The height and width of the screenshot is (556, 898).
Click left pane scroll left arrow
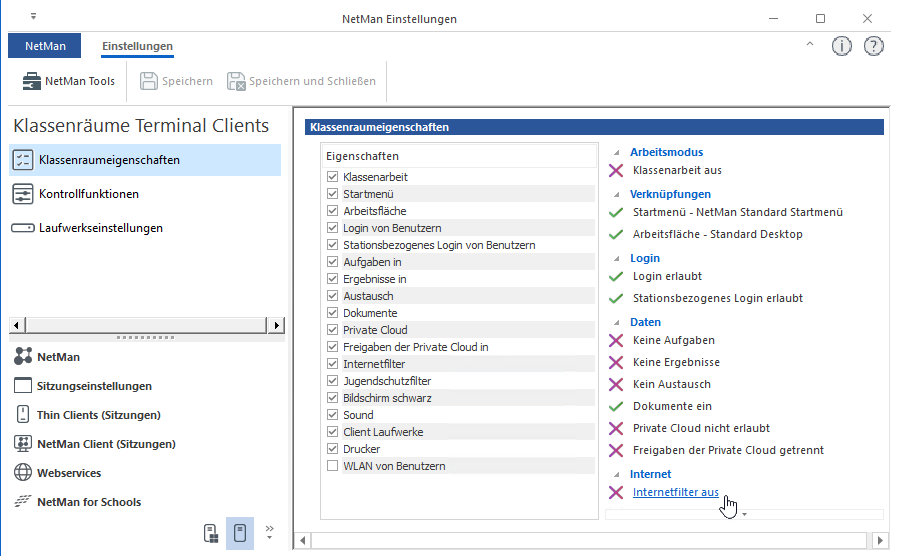(x=17, y=325)
